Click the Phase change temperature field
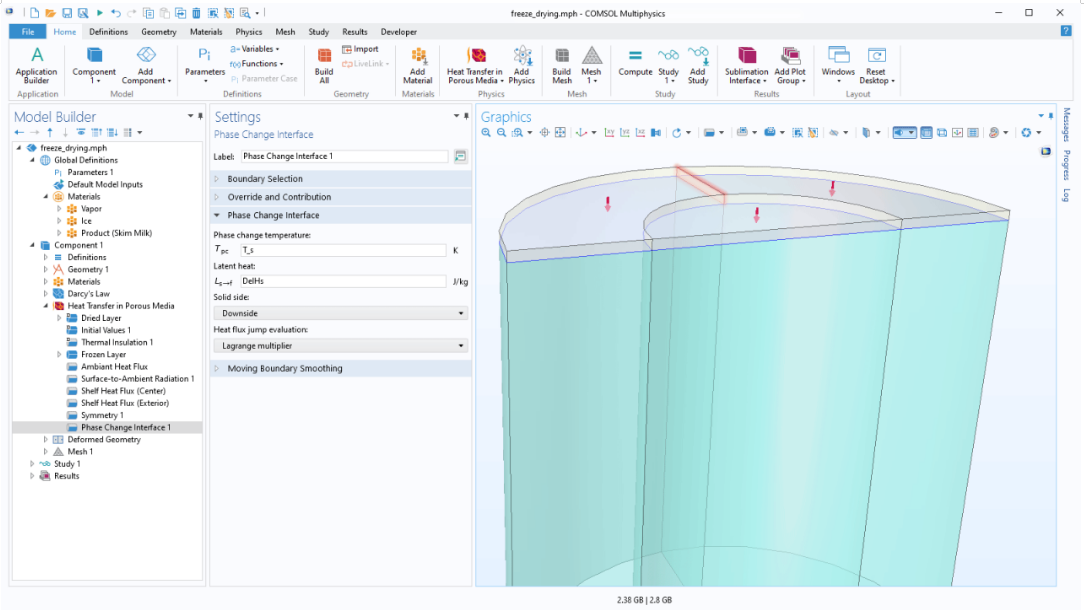The width and height of the screenshot is (1084, 610). coord(343,250)
